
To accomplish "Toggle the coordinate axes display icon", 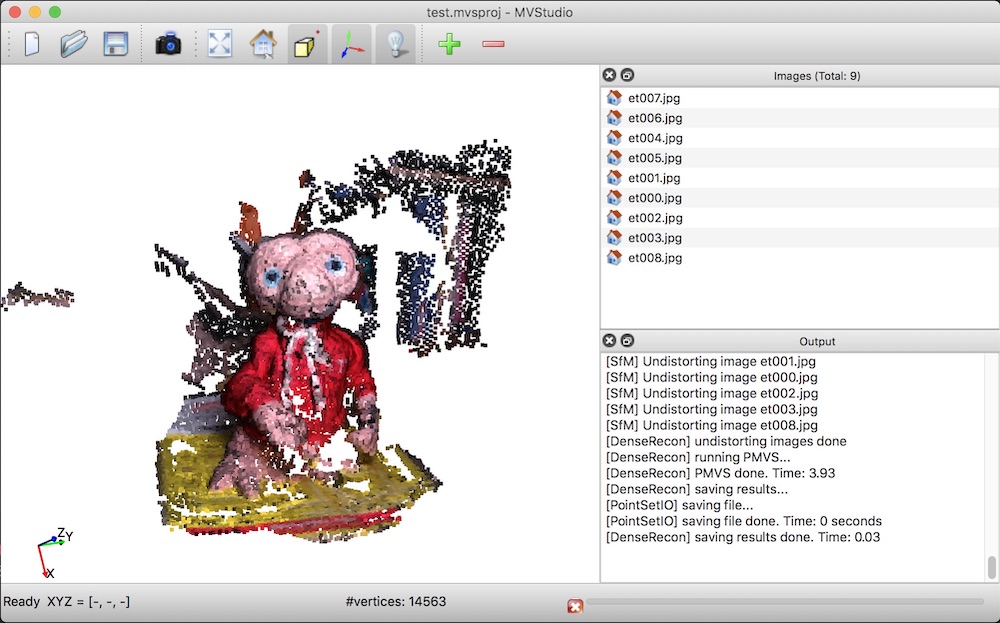I will point(352,44).
